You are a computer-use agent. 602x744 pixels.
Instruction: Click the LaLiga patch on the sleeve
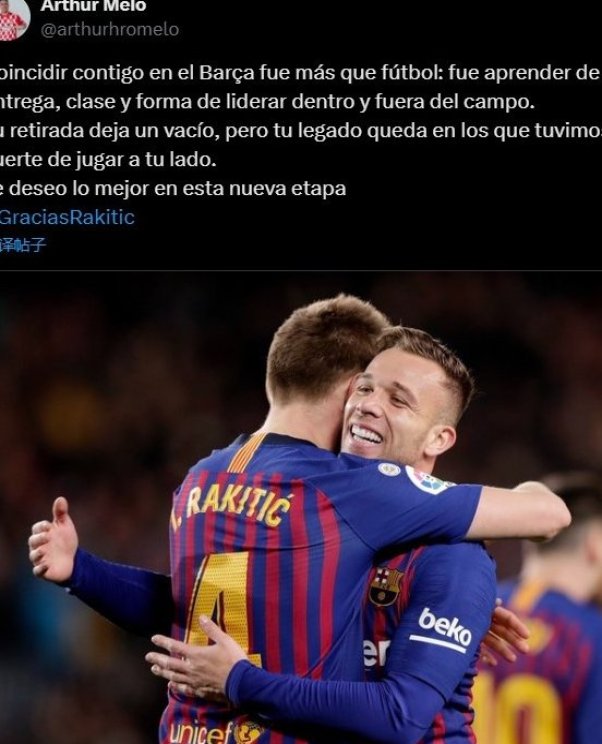tap(428, 480)
